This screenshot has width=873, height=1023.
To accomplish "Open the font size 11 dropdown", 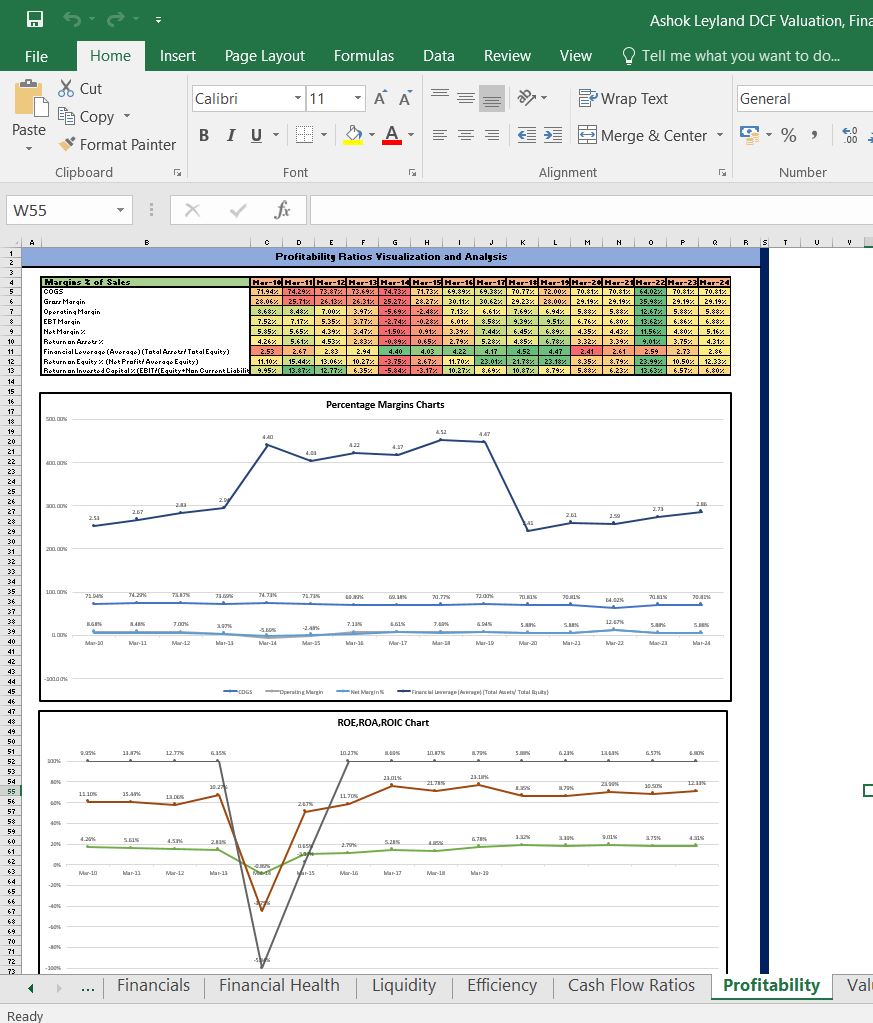I will coord(358,99).
